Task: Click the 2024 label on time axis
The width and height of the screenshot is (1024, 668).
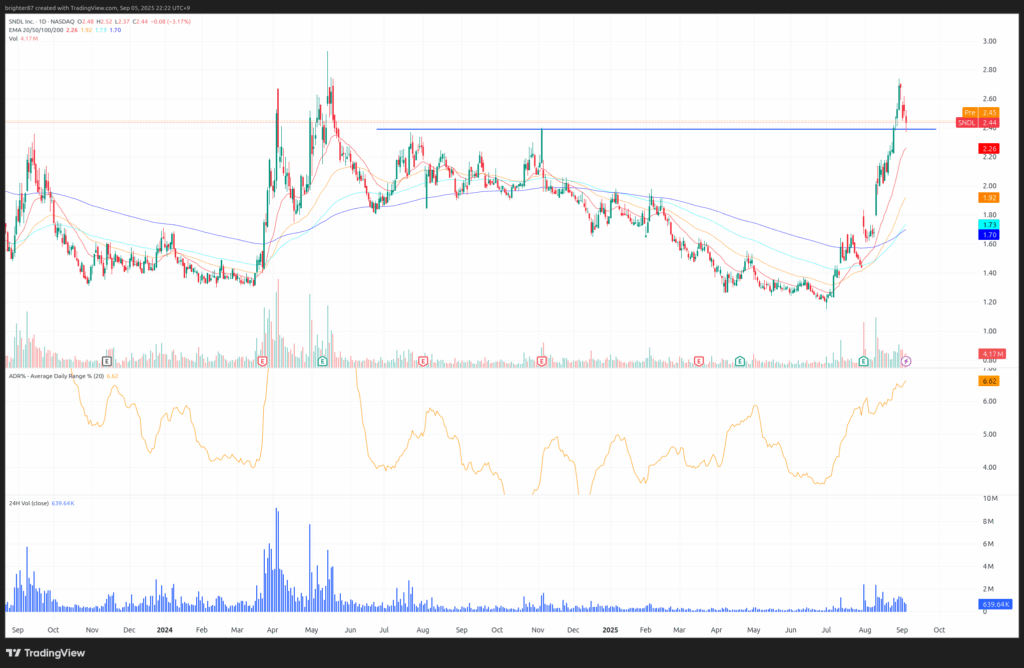Action: click(x=165, y=630)
